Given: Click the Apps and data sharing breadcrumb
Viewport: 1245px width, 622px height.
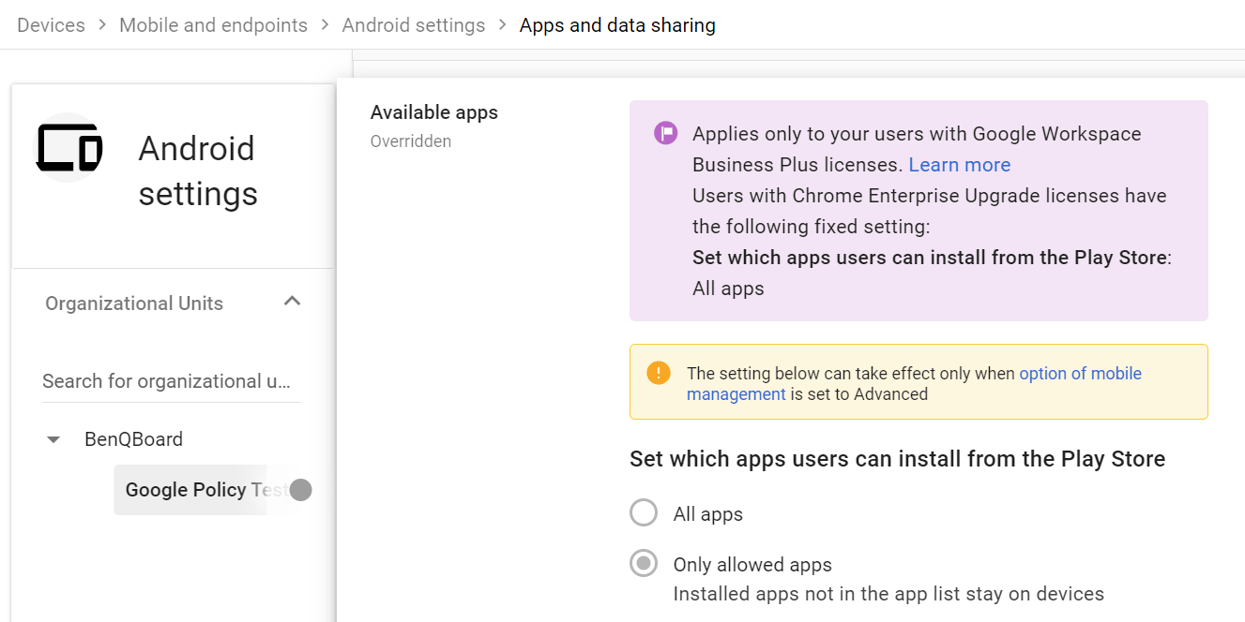Looking at the screenshot, I should point(617,25).
